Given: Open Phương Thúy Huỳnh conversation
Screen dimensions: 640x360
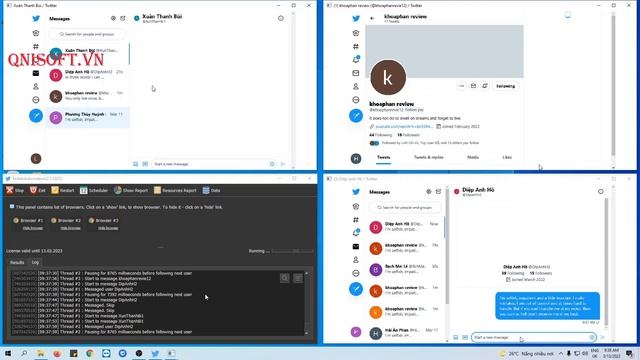Looking at the screenshot, I should (x=87, y=117).
